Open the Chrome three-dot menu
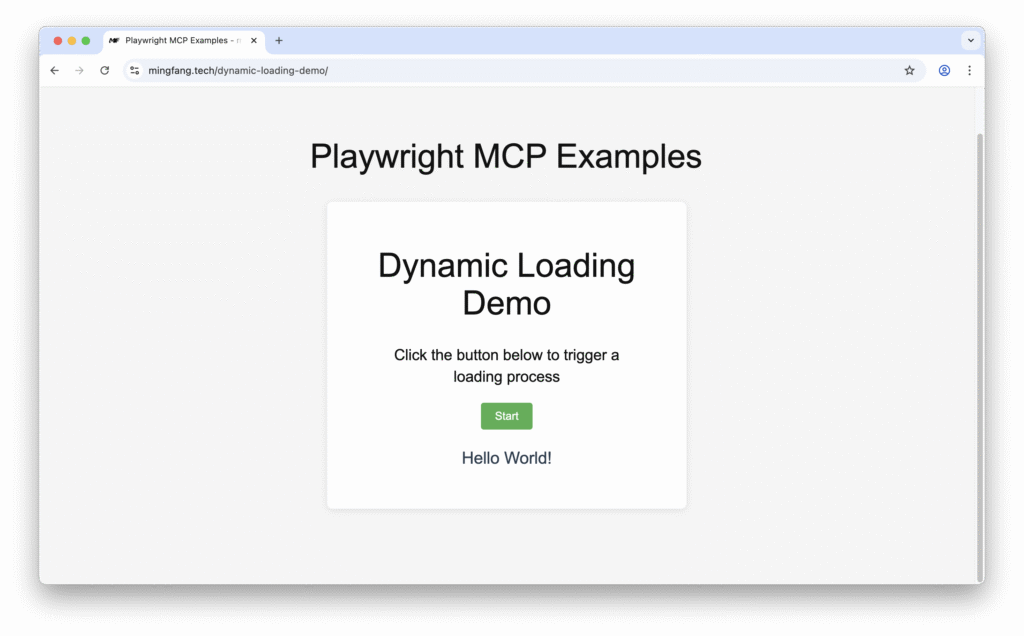Viewport: 1024px width, 636px height. point(969,70)
